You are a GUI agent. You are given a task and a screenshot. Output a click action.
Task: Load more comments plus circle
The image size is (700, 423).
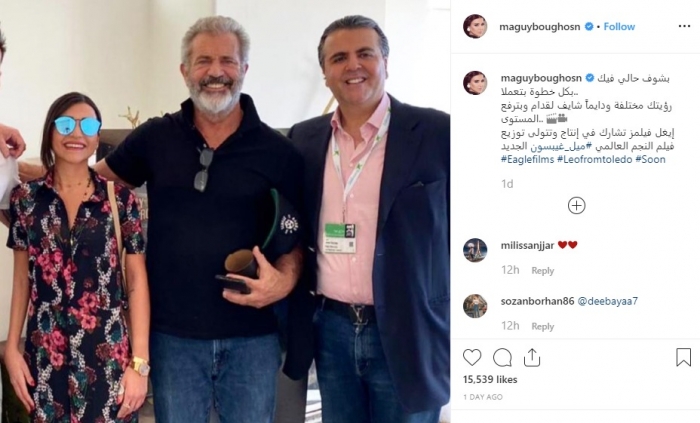[x=576, y=206]
